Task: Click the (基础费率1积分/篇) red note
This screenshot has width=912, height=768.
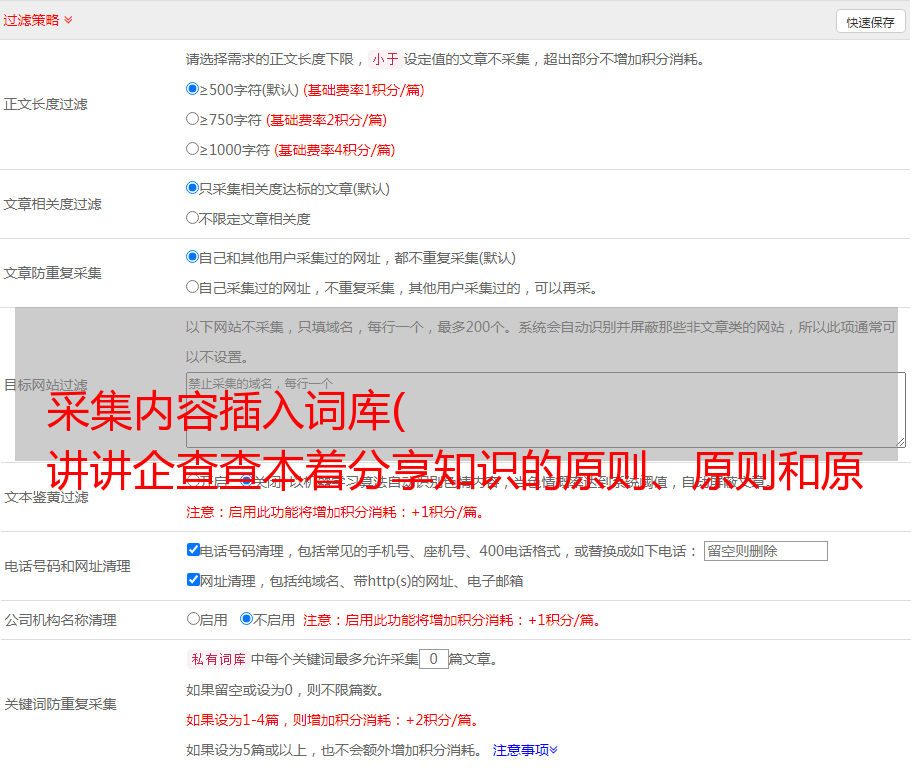Action: (364, 90)
